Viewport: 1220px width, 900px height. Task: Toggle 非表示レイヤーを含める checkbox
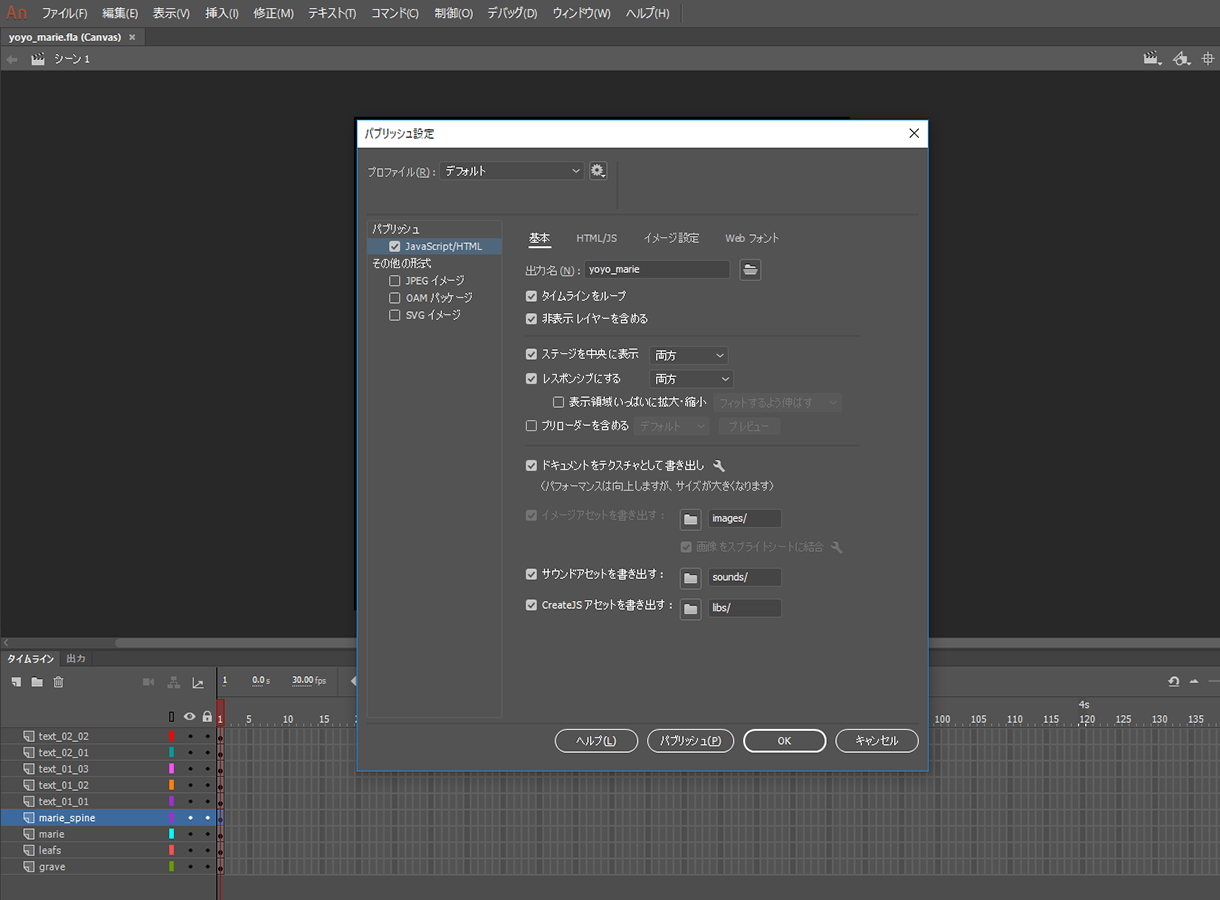coord(532,319)
